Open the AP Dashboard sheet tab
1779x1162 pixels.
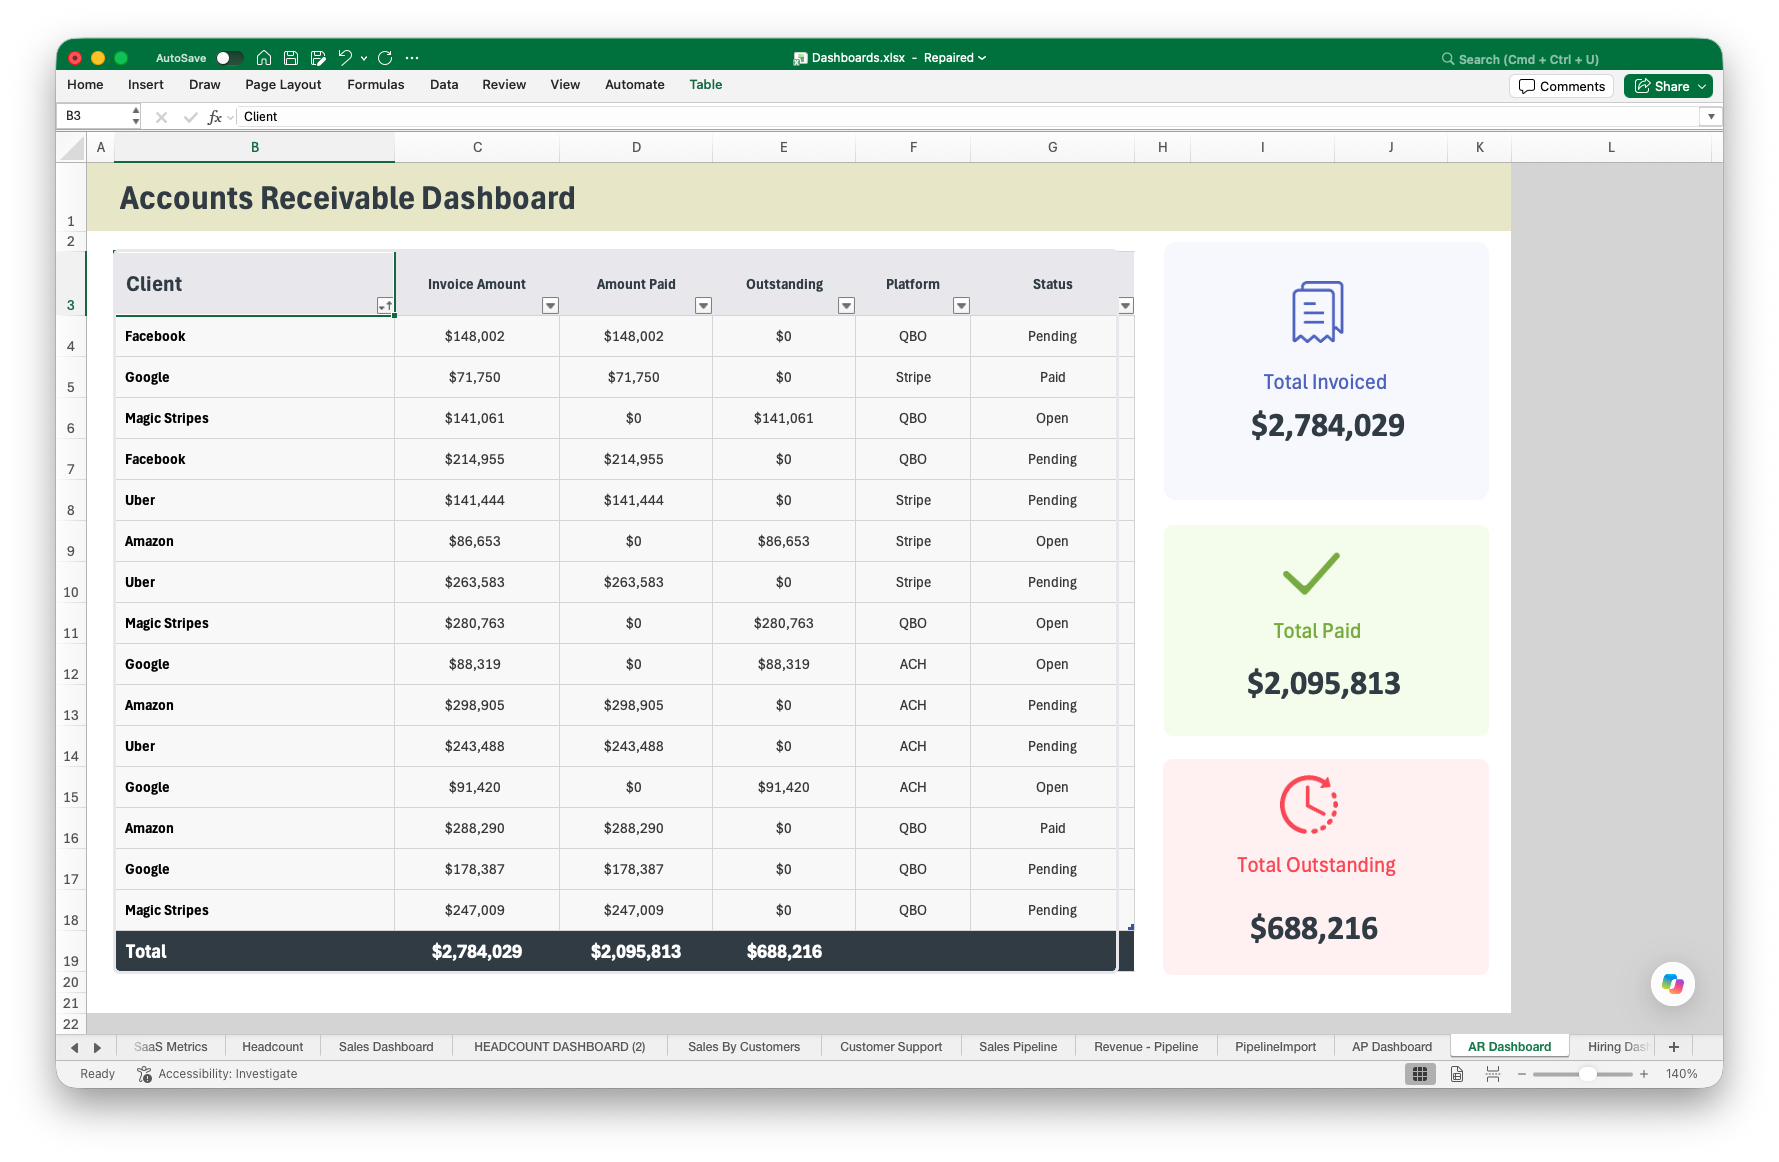[1392, 1047]
